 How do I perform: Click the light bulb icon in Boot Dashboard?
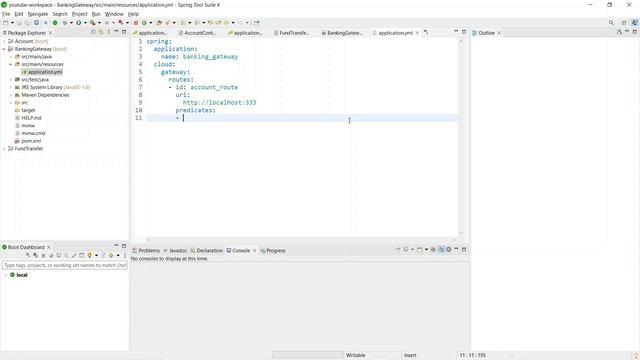click(x=89, y=256)
